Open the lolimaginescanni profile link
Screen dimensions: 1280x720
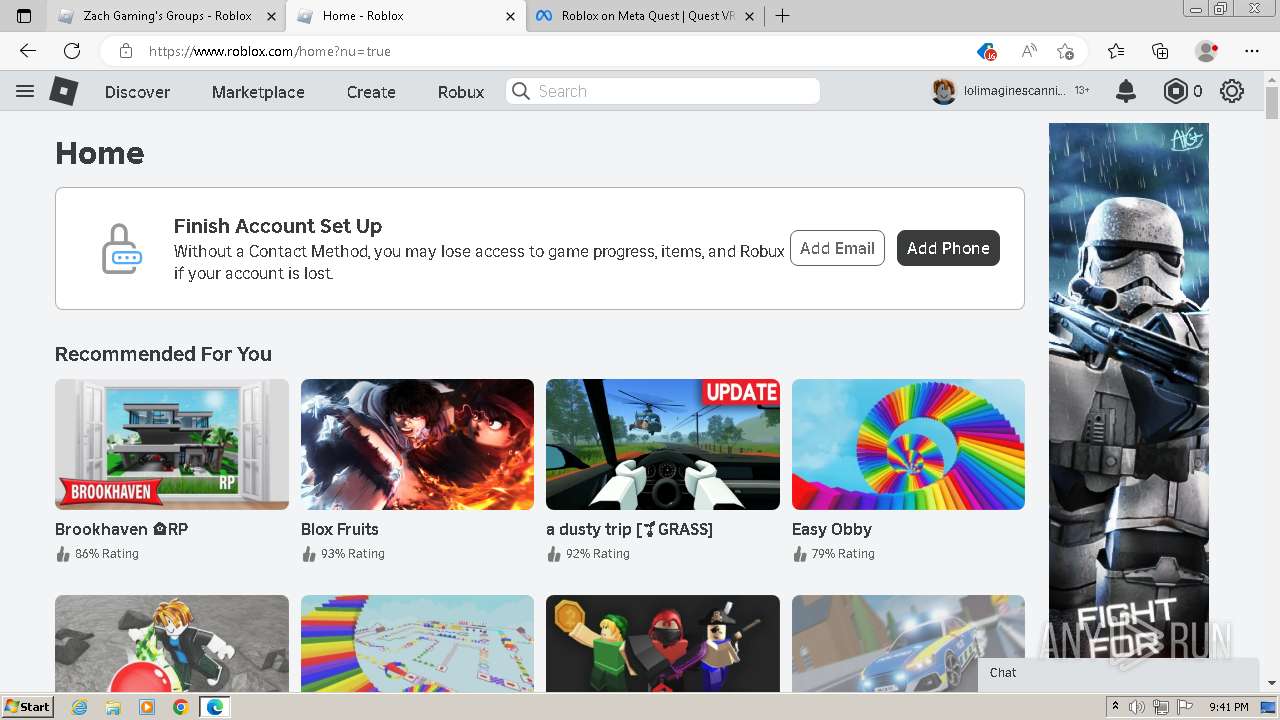(x=1014, y=91)
